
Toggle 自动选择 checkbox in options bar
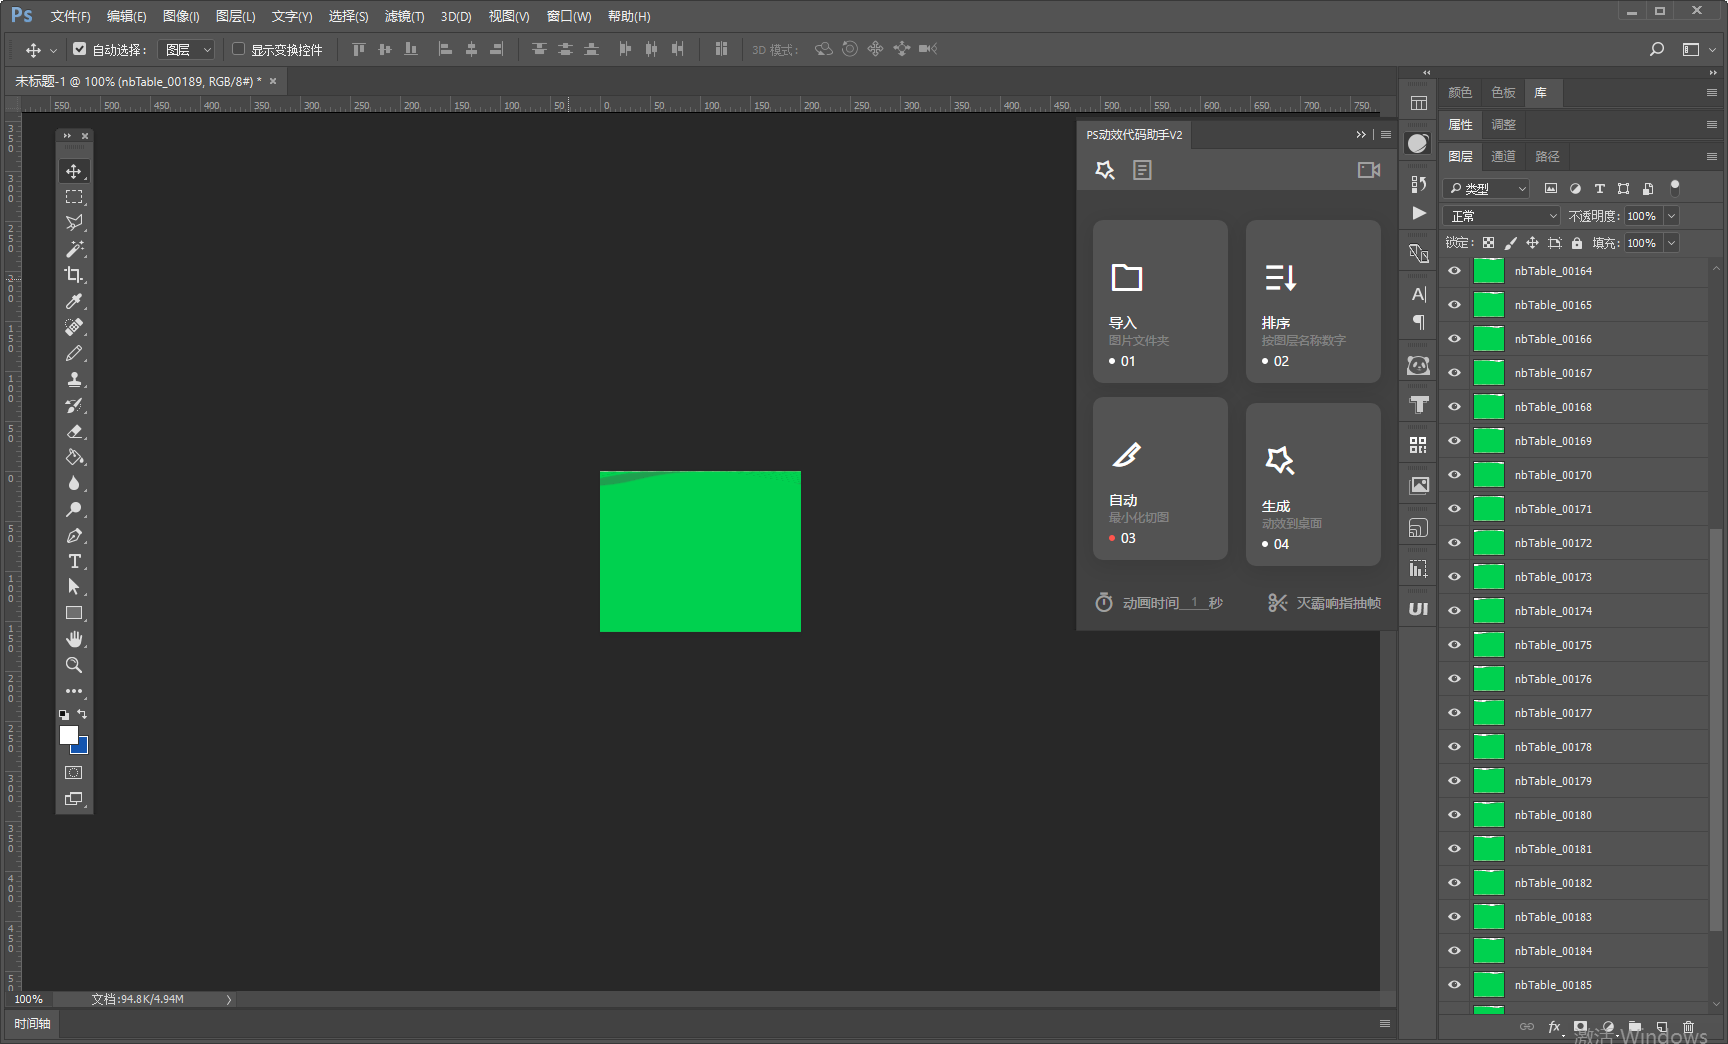80,48
